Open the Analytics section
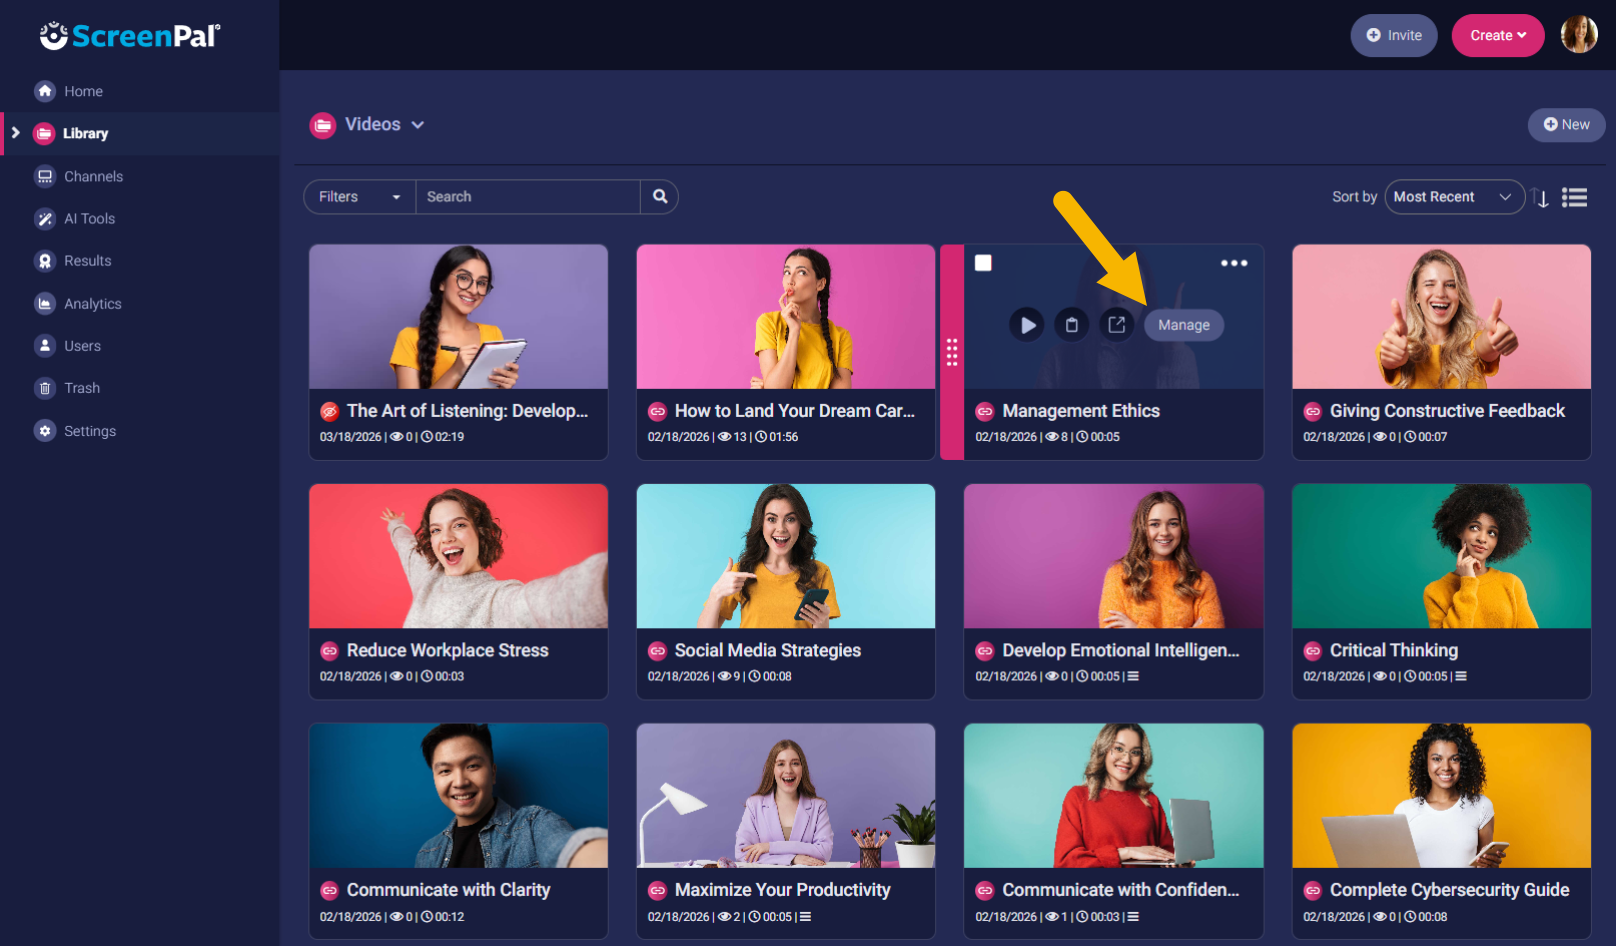The width and height of the screenshot is (1616, 946). 92,303
